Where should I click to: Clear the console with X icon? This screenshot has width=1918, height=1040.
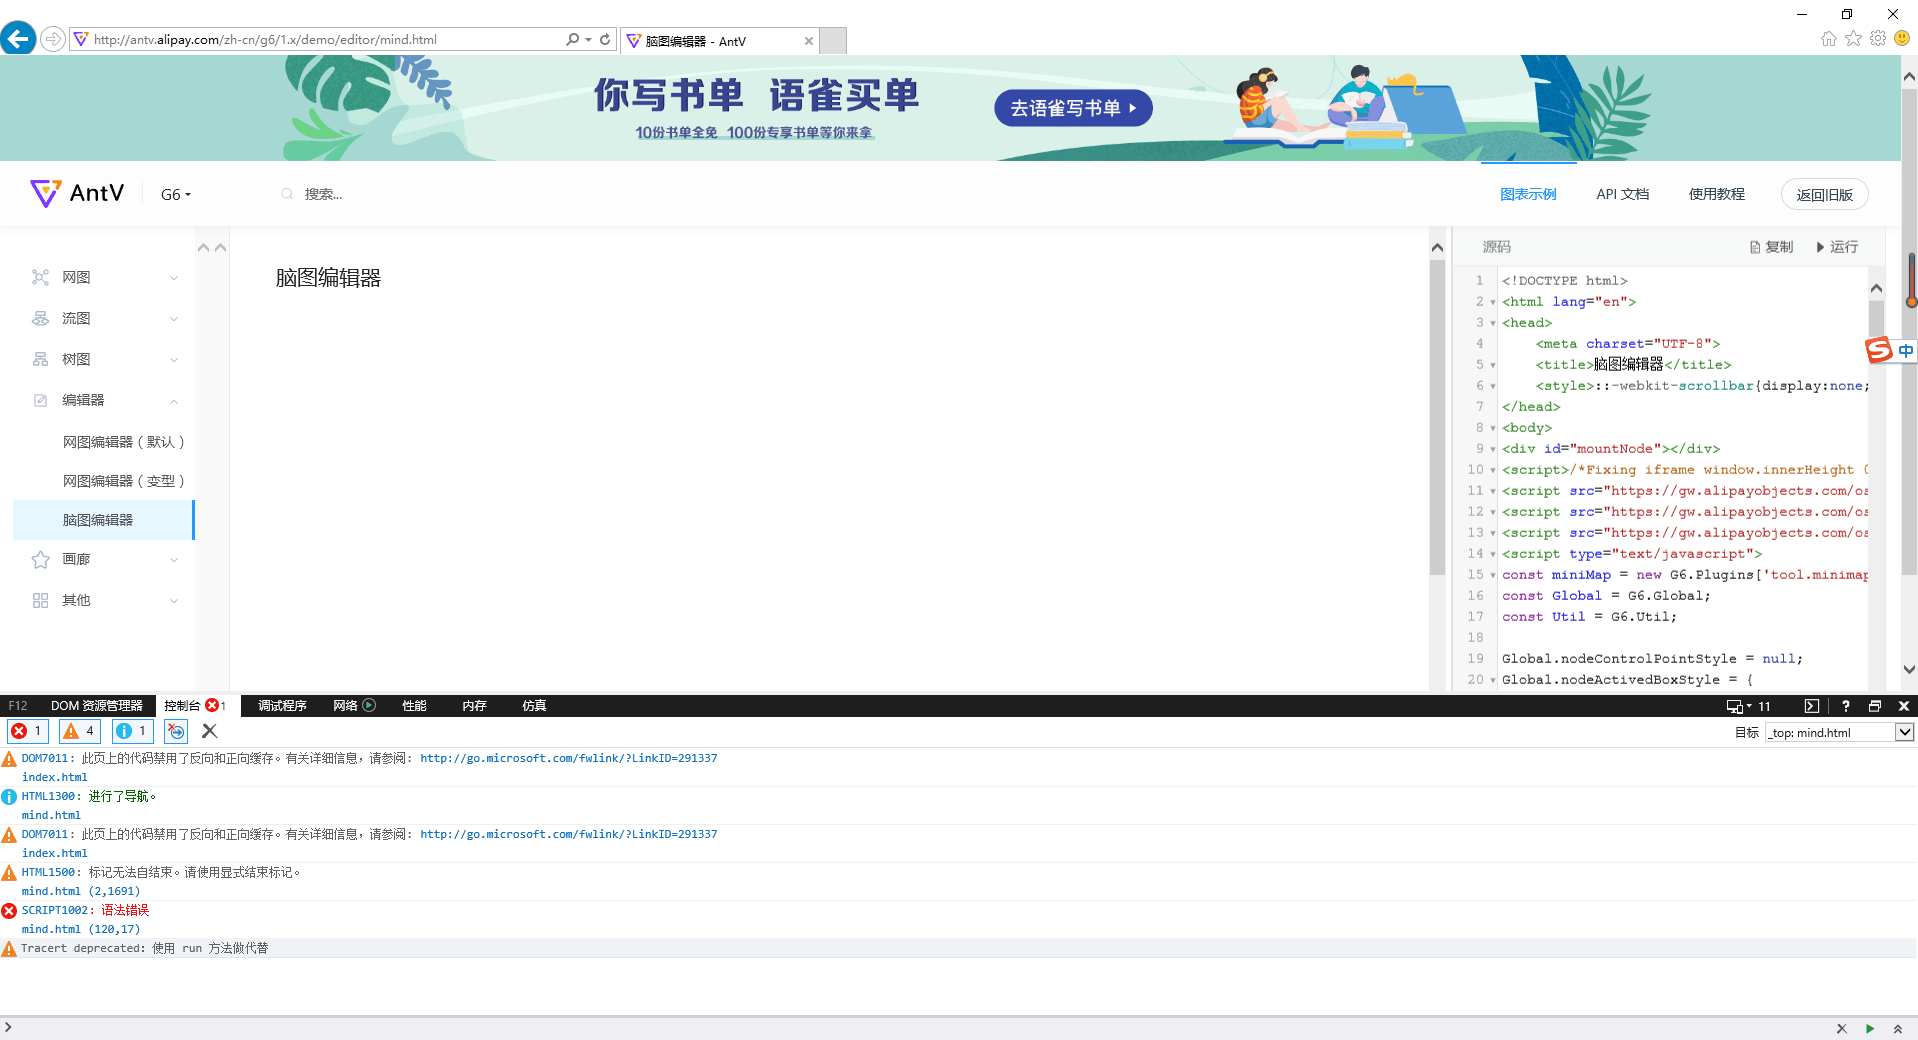[209, 731]
